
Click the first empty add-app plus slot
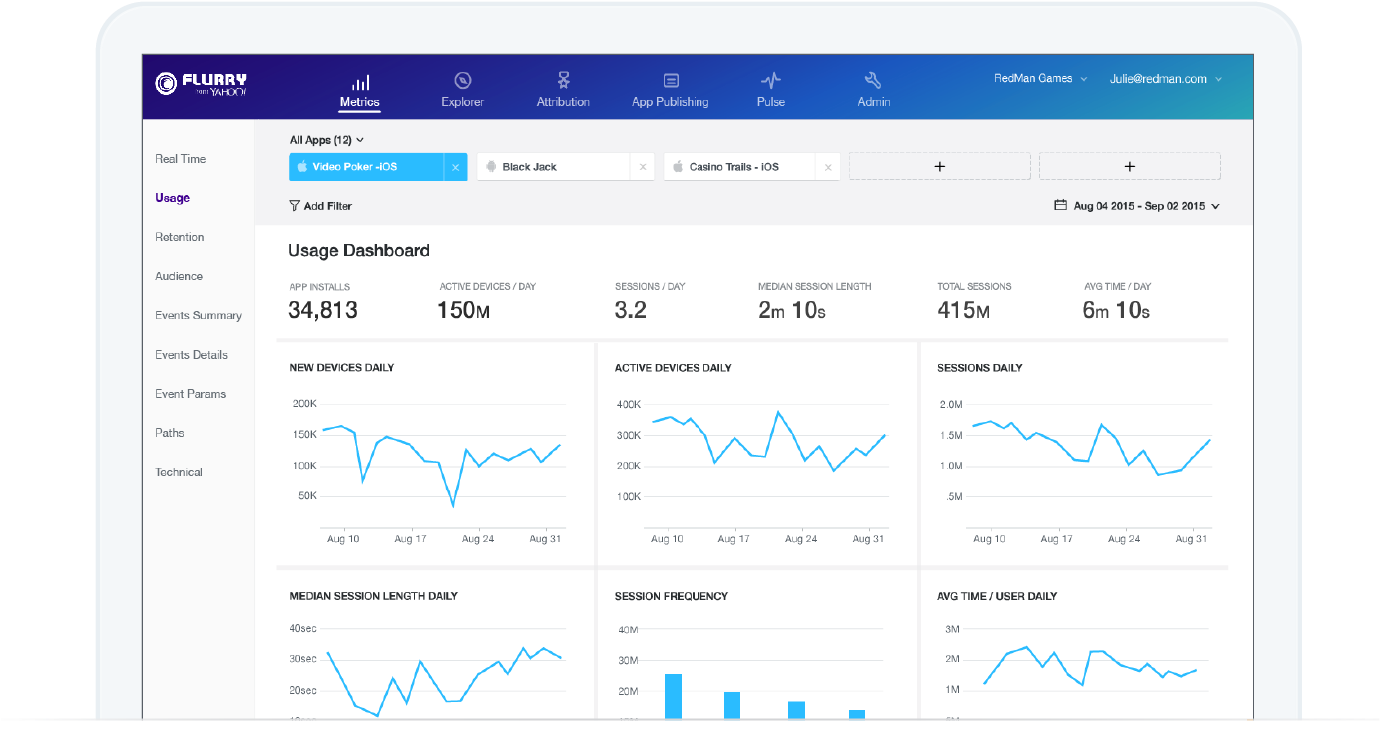(939, 167)
